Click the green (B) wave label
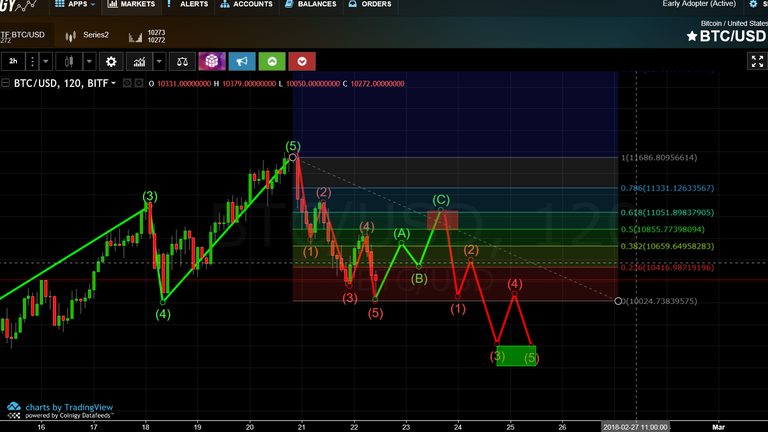Screen dimensions: 768x432 419,279
